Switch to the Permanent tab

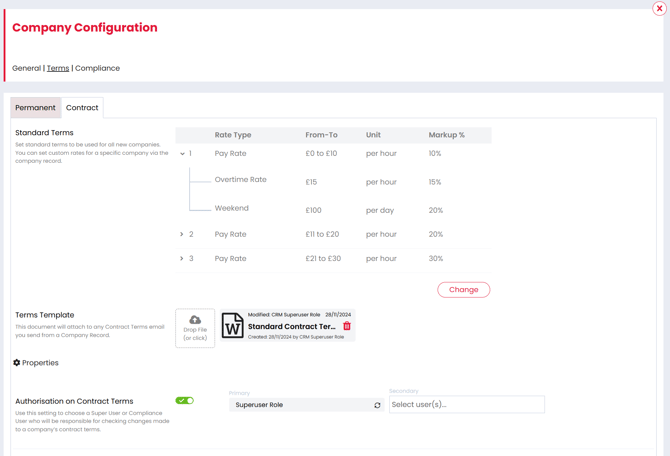coord(35,108)
